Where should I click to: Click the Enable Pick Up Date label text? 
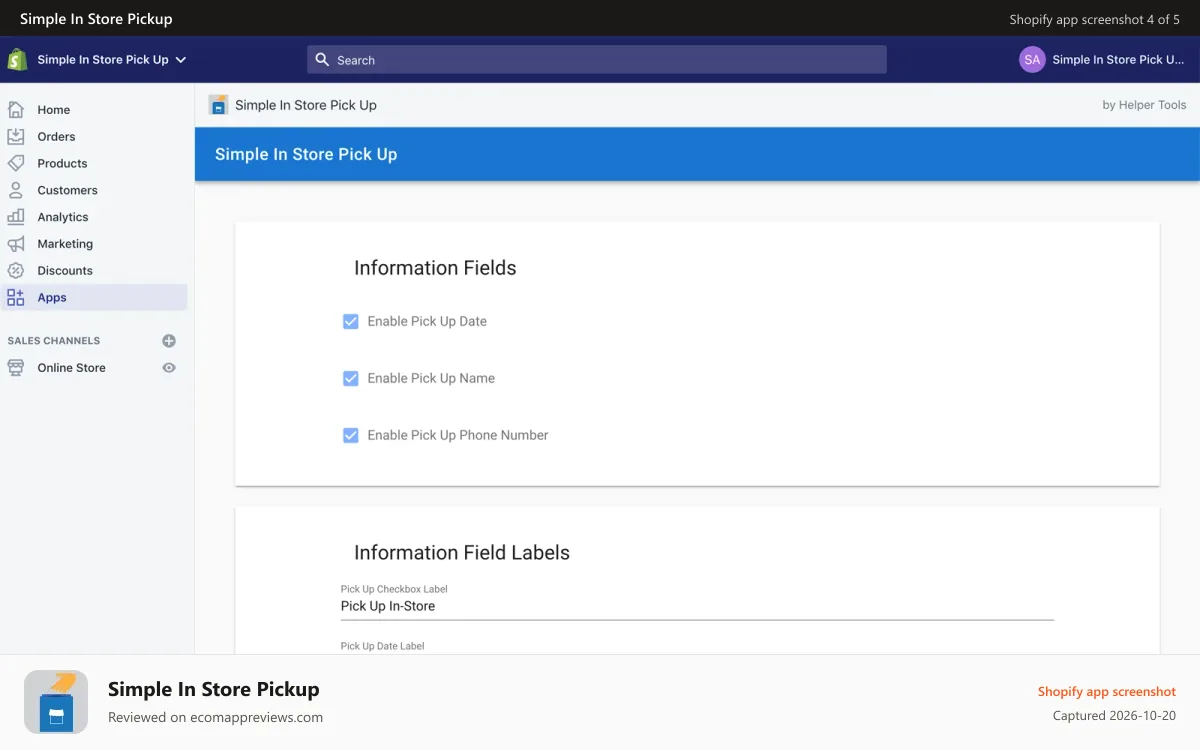point(427,321)
